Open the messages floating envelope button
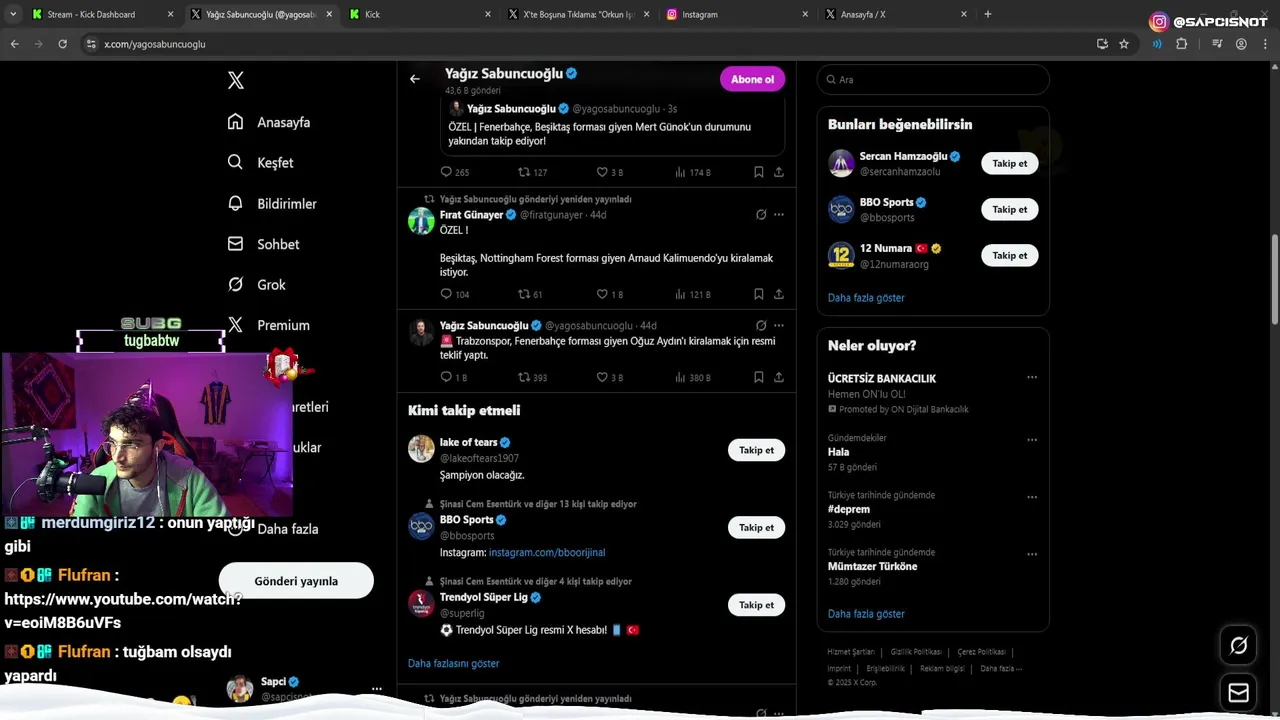 tap(1239, 692)
